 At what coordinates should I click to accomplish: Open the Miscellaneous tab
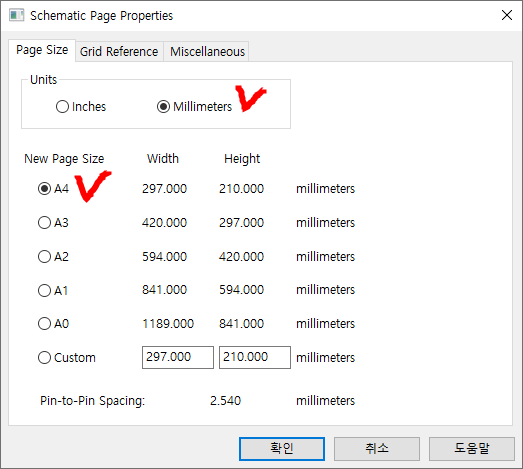207,52
